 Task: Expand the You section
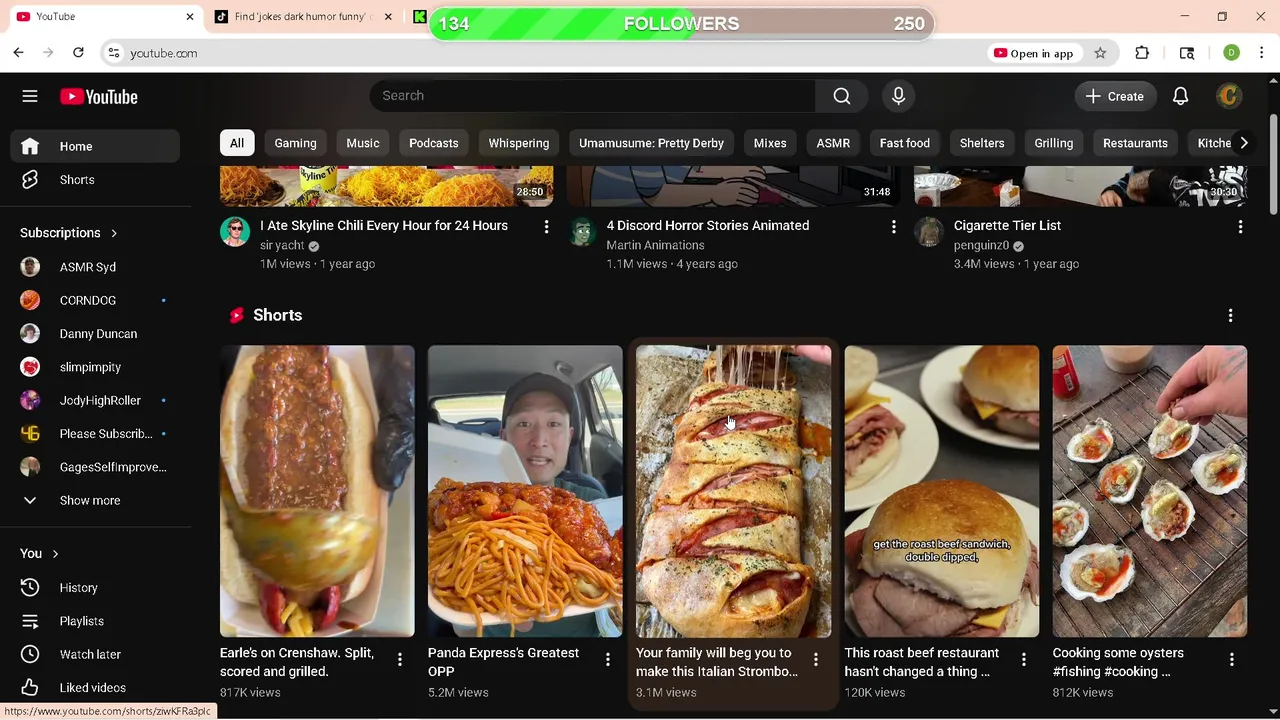click(40, 553)
